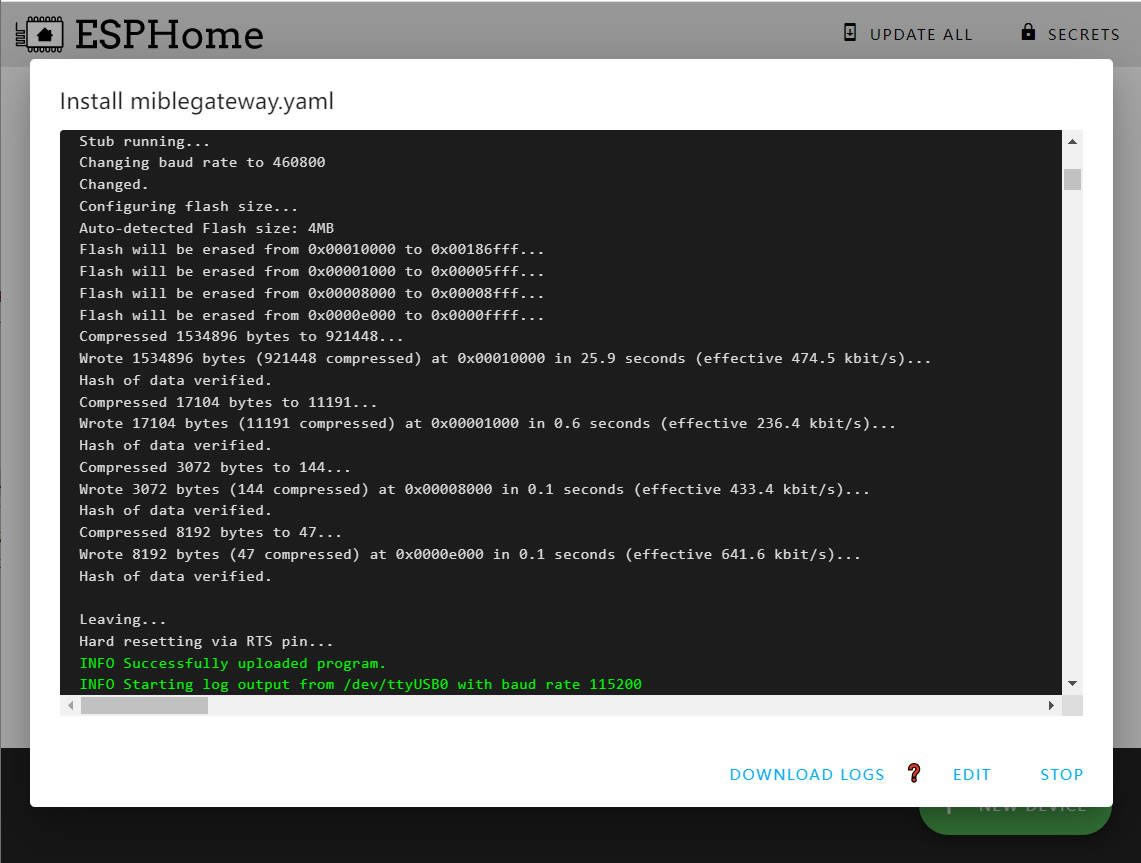The height and width of the screenshot is (863, 1141).
Task: Click 'Compressed 17104 bytes to 11191...' line
Action: pos(228,402)
